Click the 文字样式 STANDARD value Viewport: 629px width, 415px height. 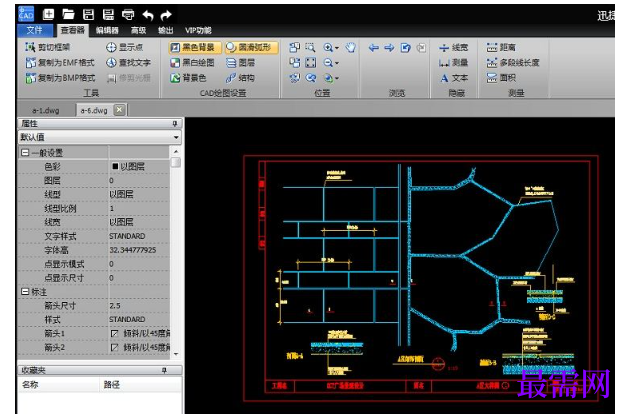click(x=127, y=236)
